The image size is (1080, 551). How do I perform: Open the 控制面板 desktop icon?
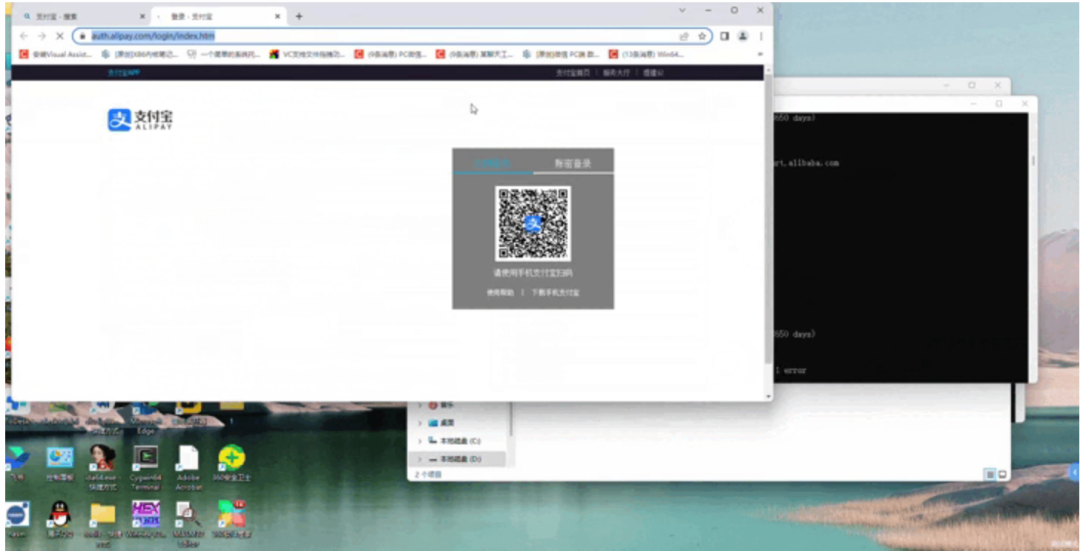pyautogui.click(x=60, y=464)
